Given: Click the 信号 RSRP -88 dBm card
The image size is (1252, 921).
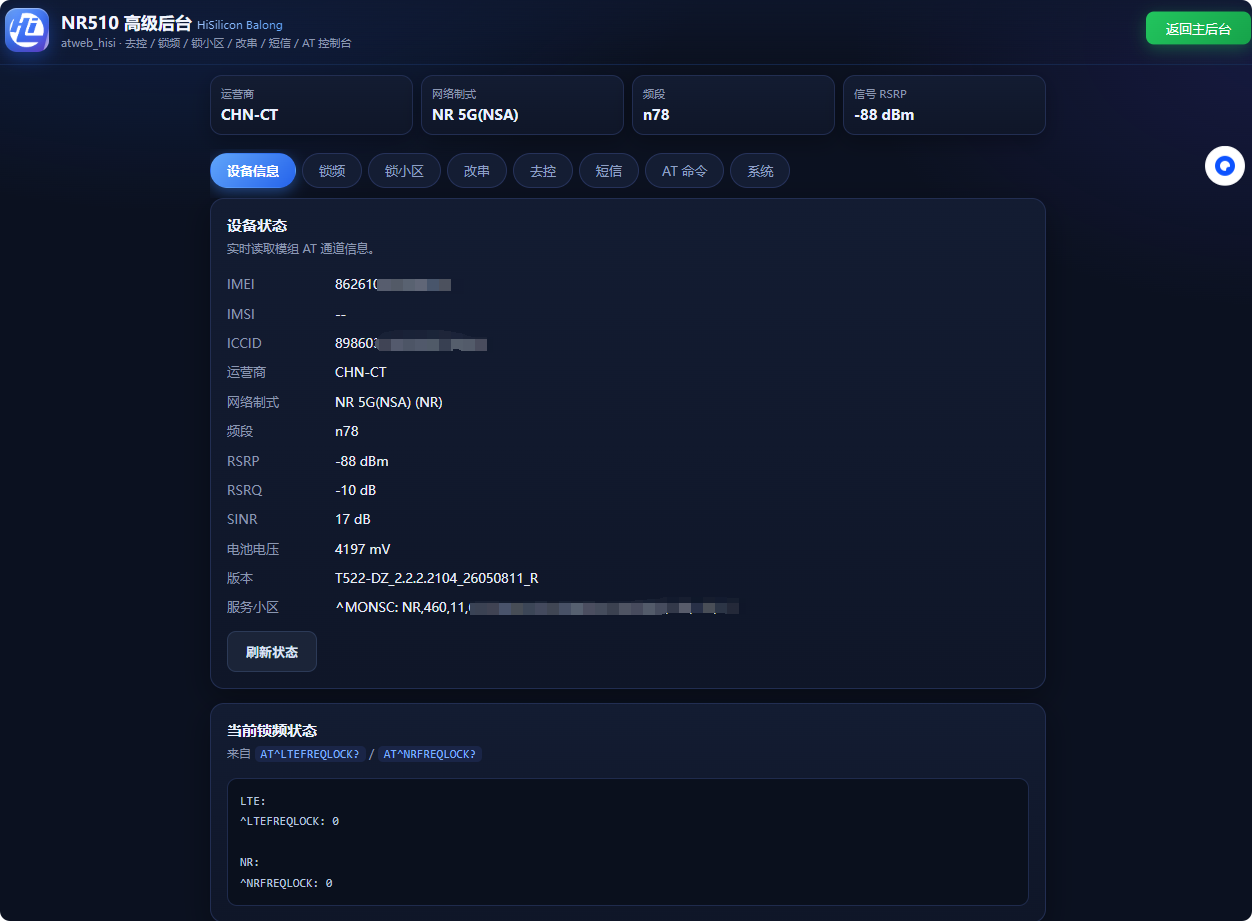Looking at the screenshot, I should pyautogui.click(x=944, y=105).
